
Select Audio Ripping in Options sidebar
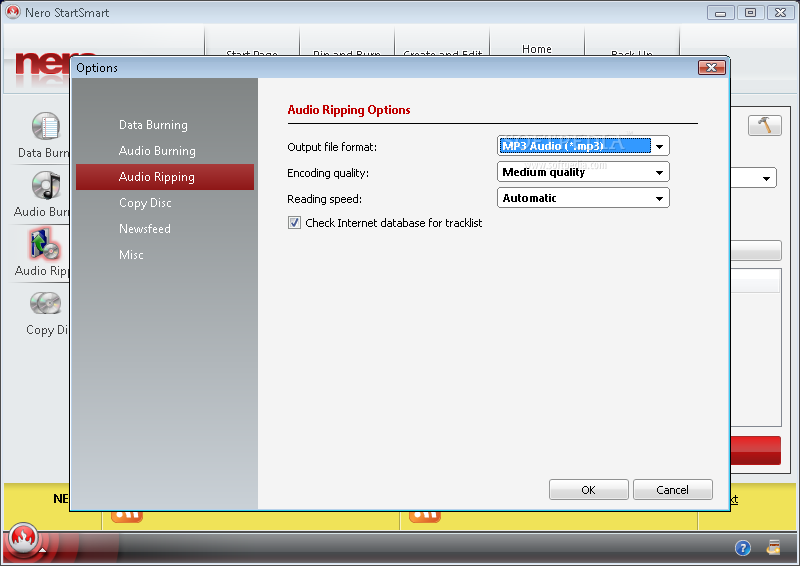pyautogui.click(x=165, y=177)
